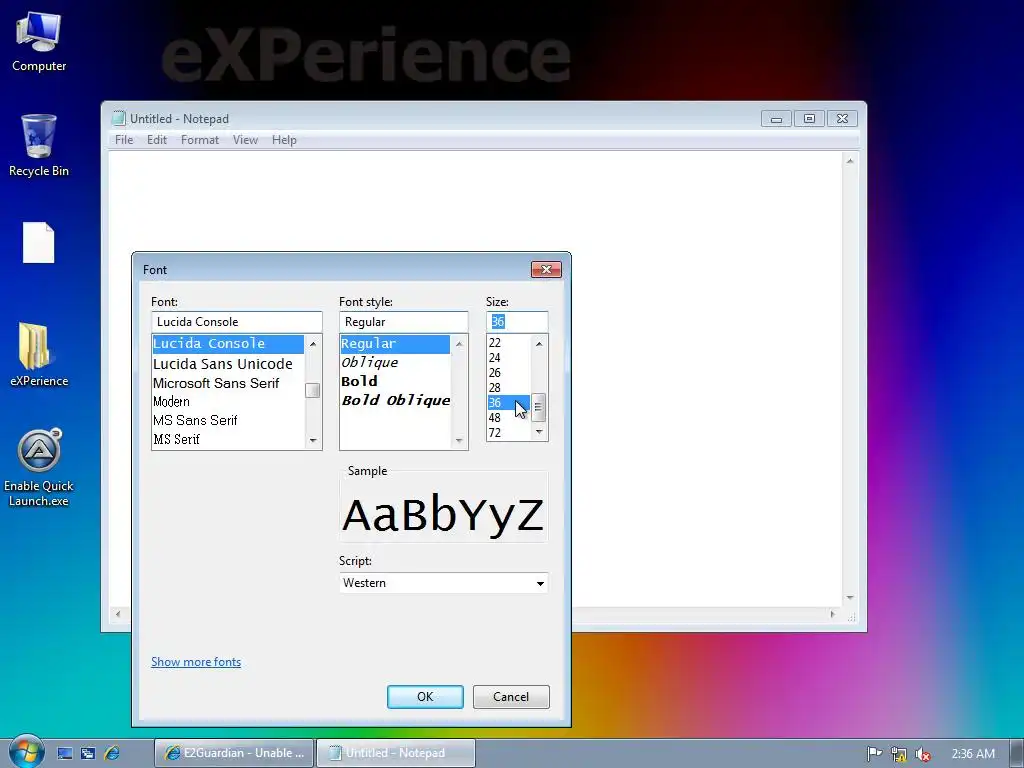
Task: Maximize the Notepad window
Action: tap(809, 118)
